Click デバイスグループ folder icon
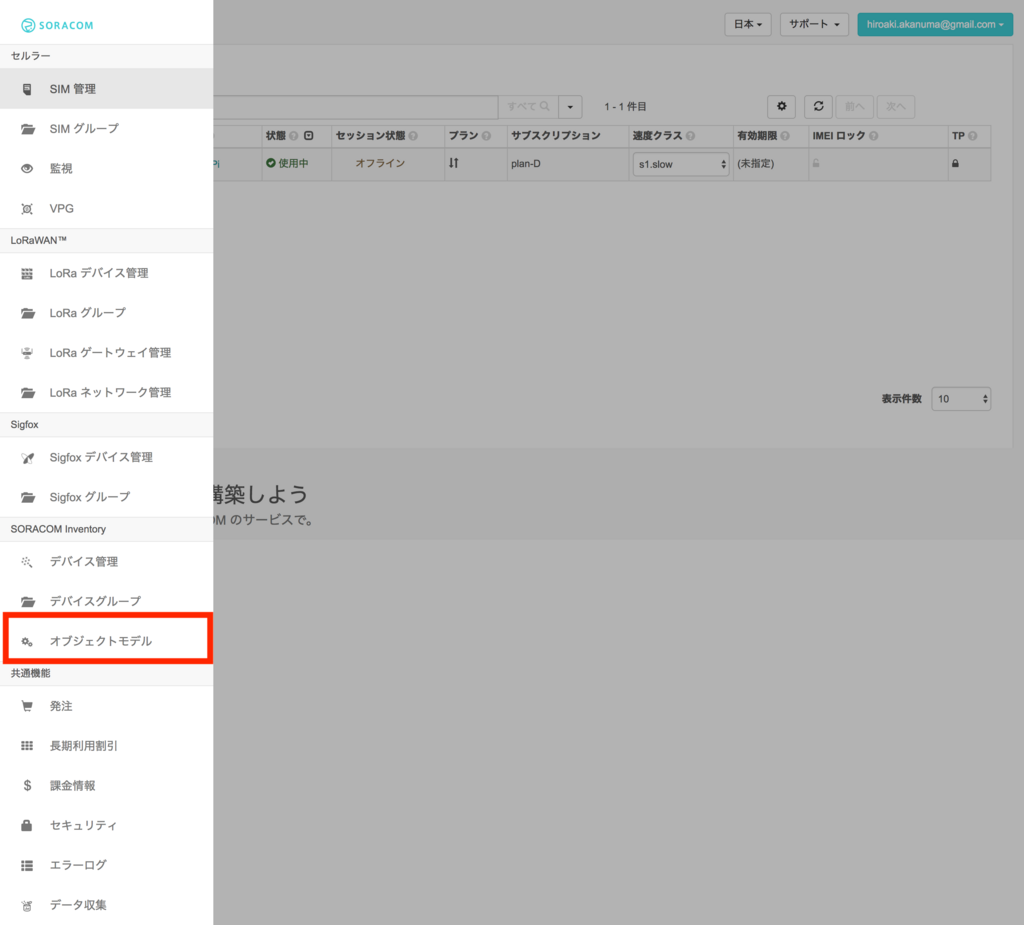 click(x=27, y=601)
